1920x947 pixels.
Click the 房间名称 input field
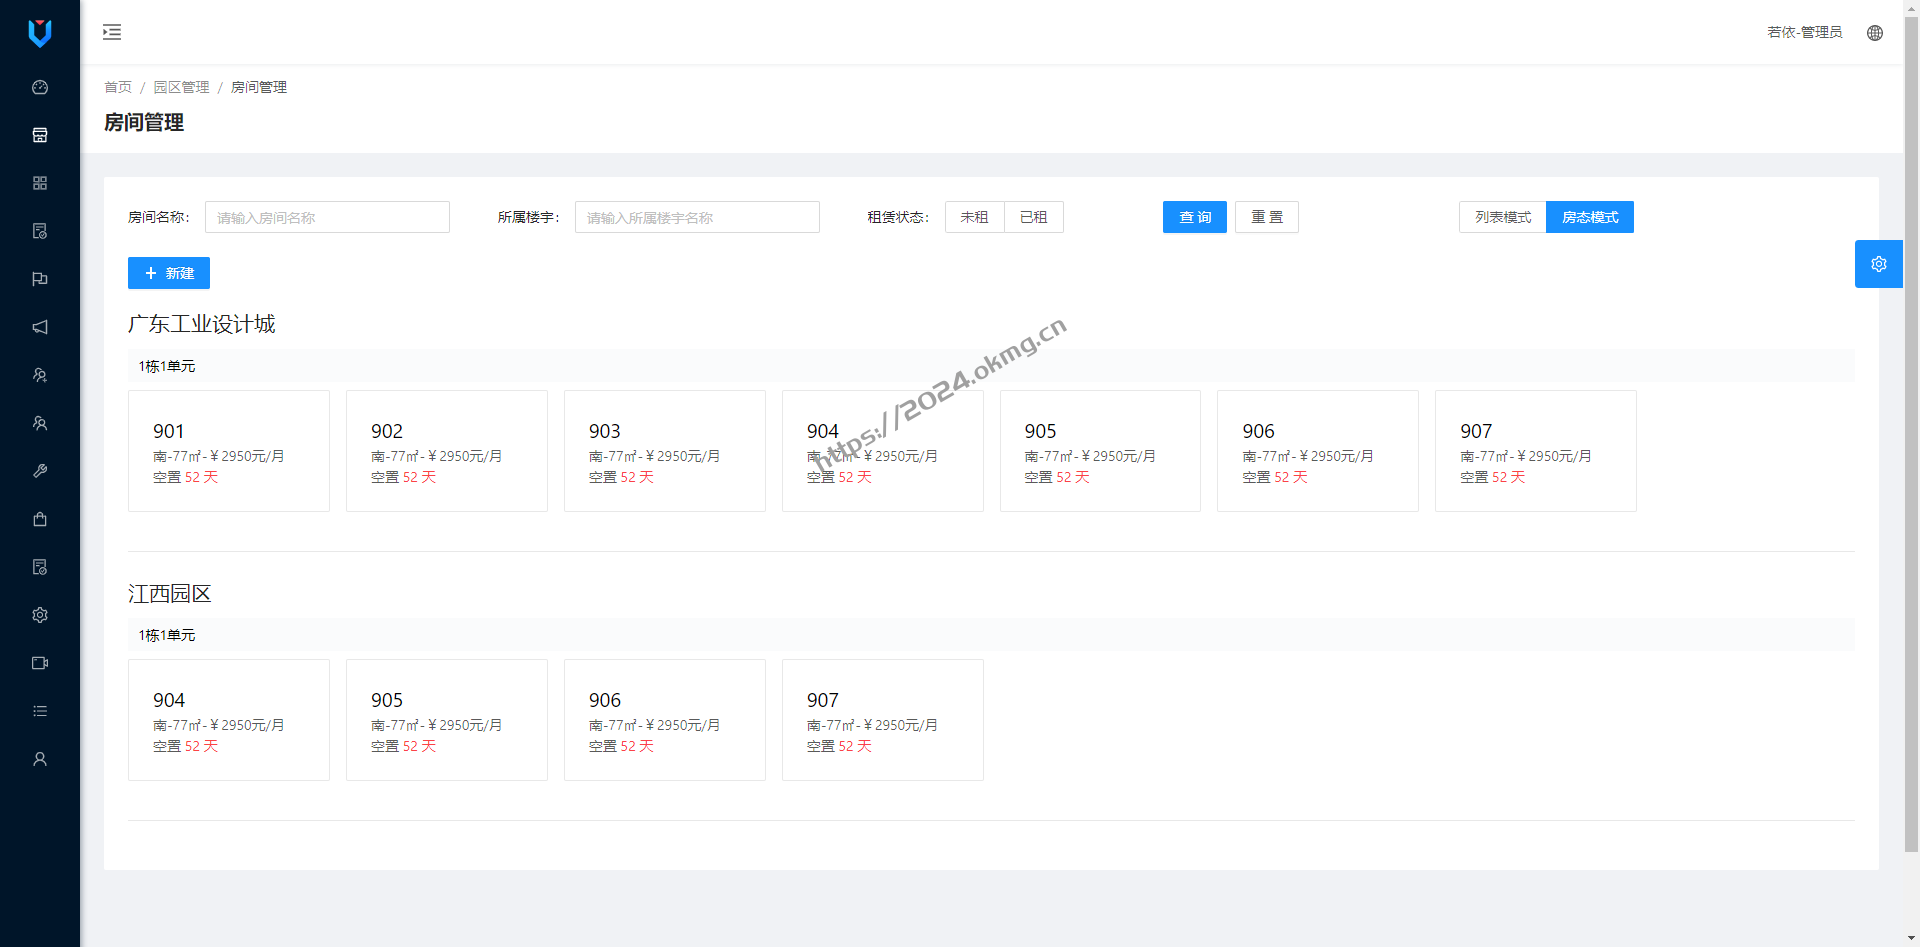[327, 217]
